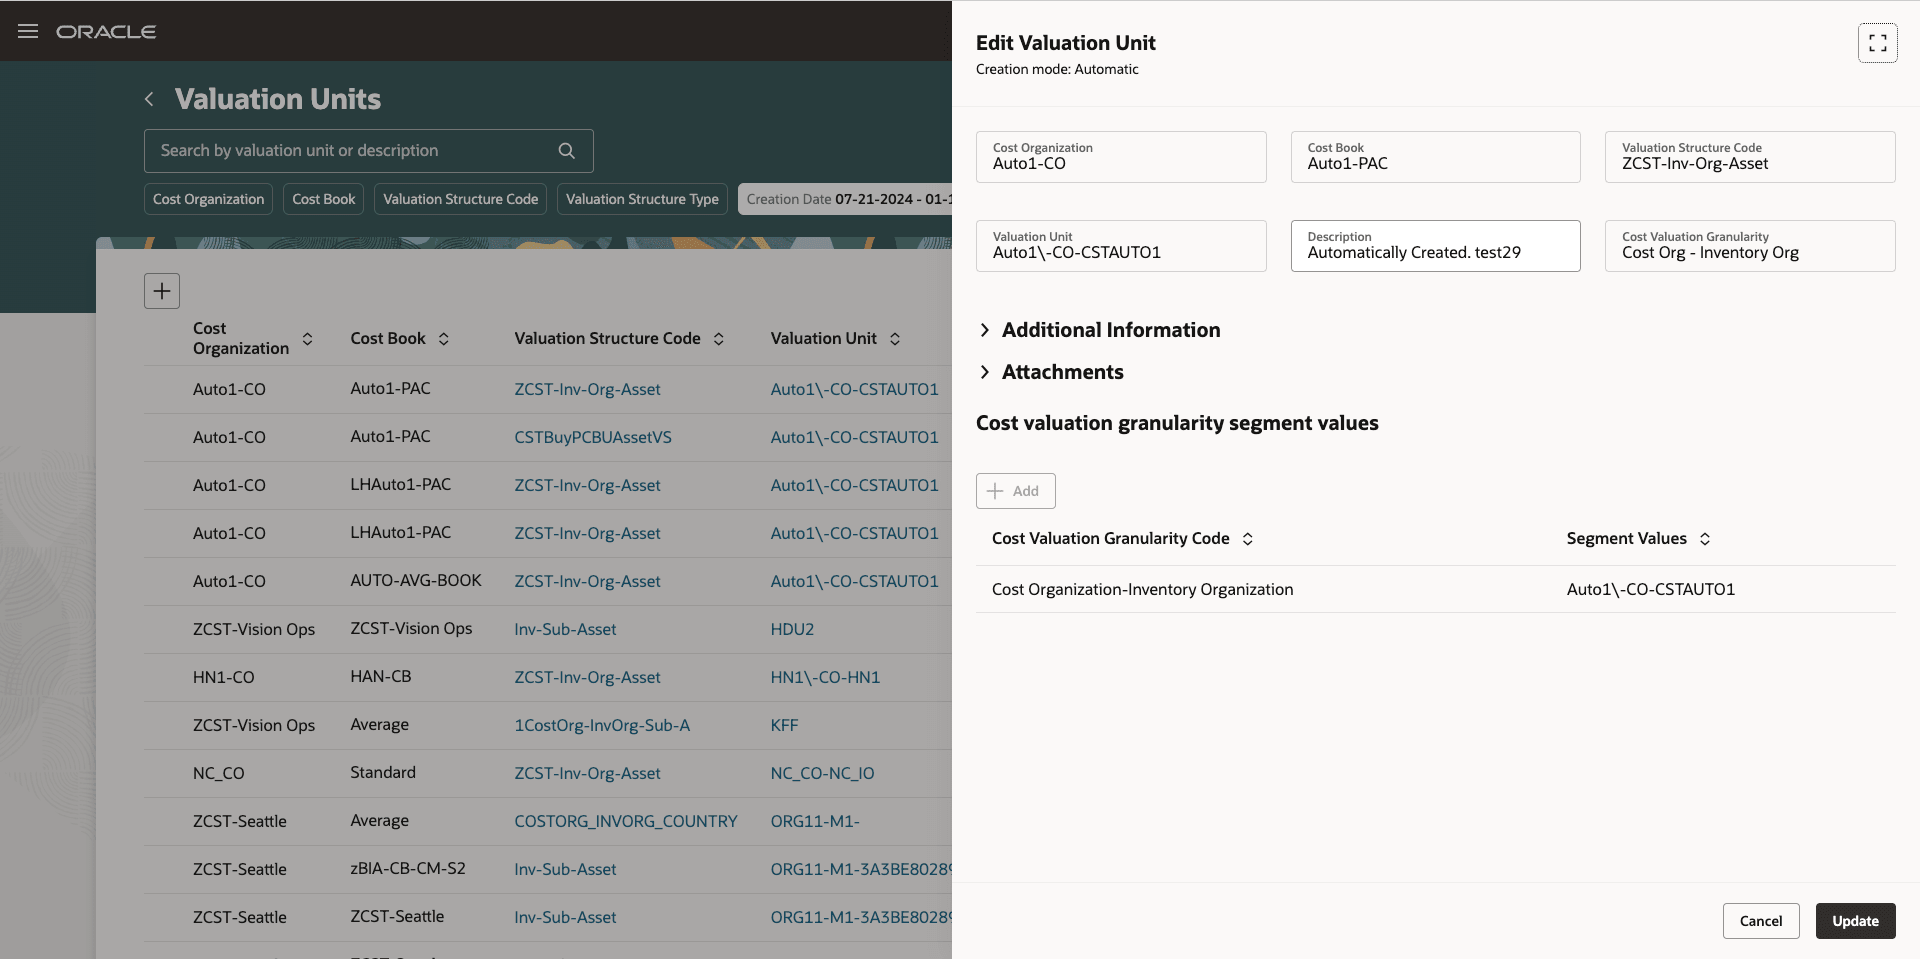Sort the Segment Values column
Viewport: 1920px width, 959px height.
coord(1706,538)
